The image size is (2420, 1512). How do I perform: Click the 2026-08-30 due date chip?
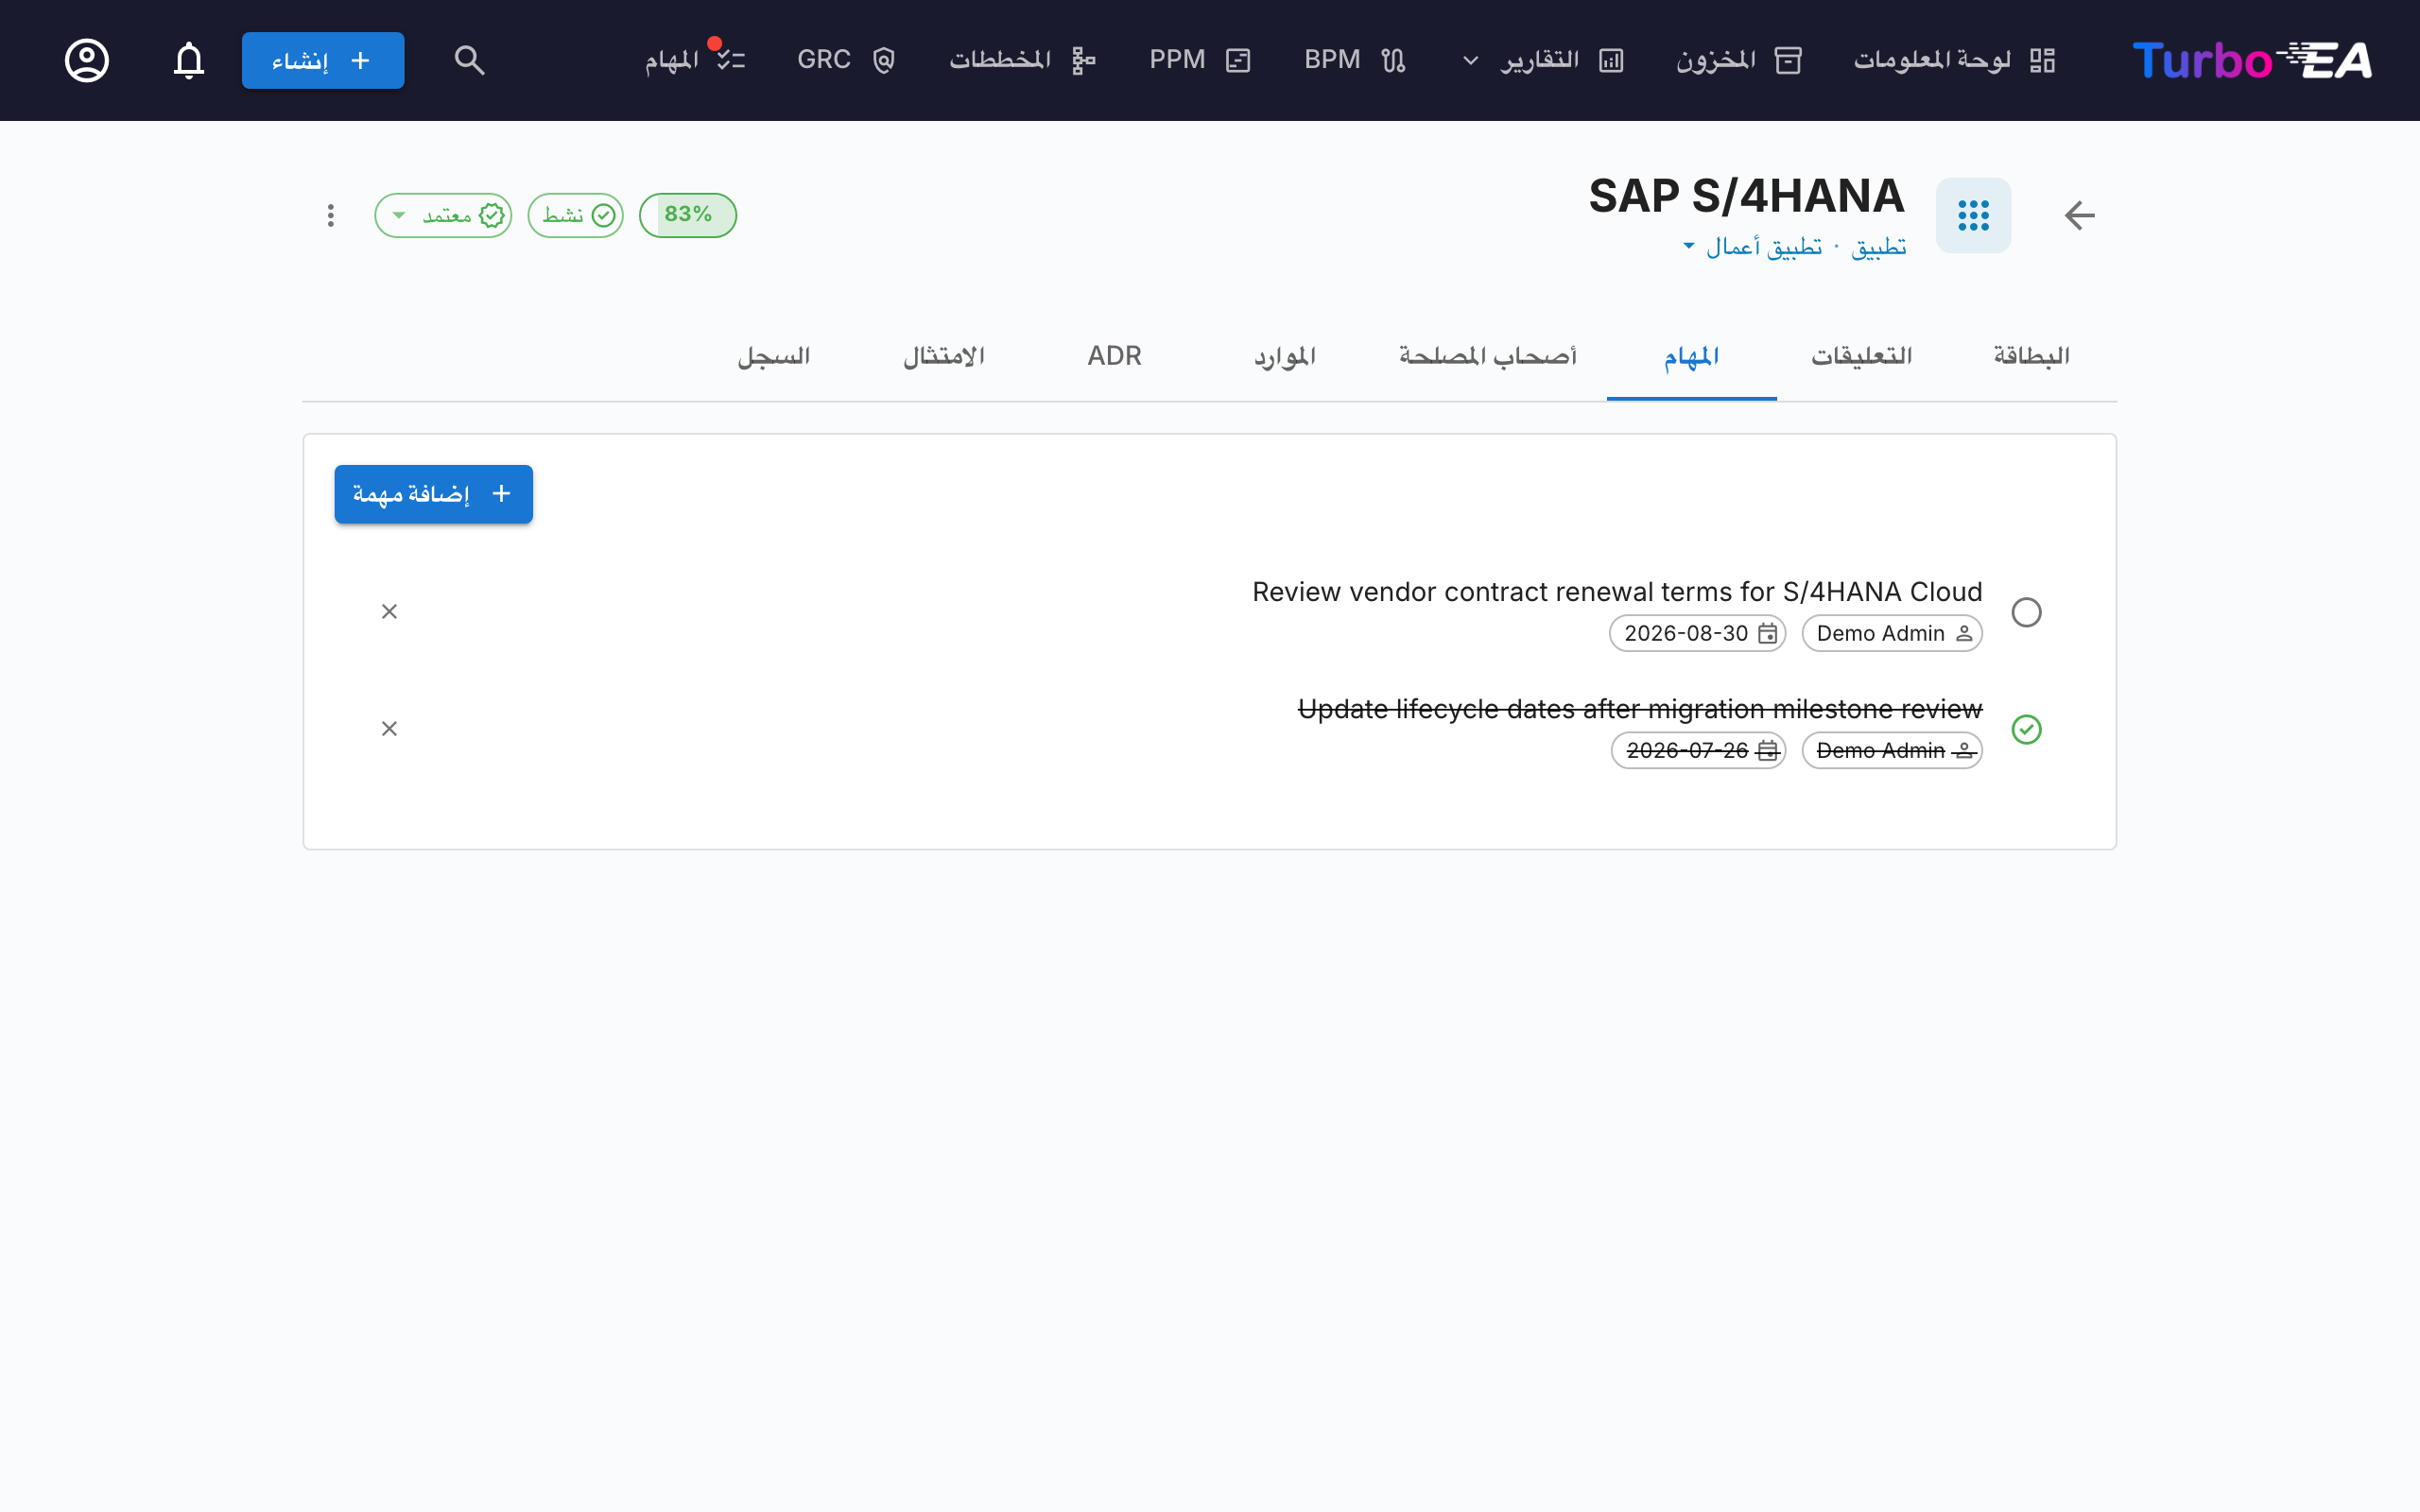tap(1698, 633)
